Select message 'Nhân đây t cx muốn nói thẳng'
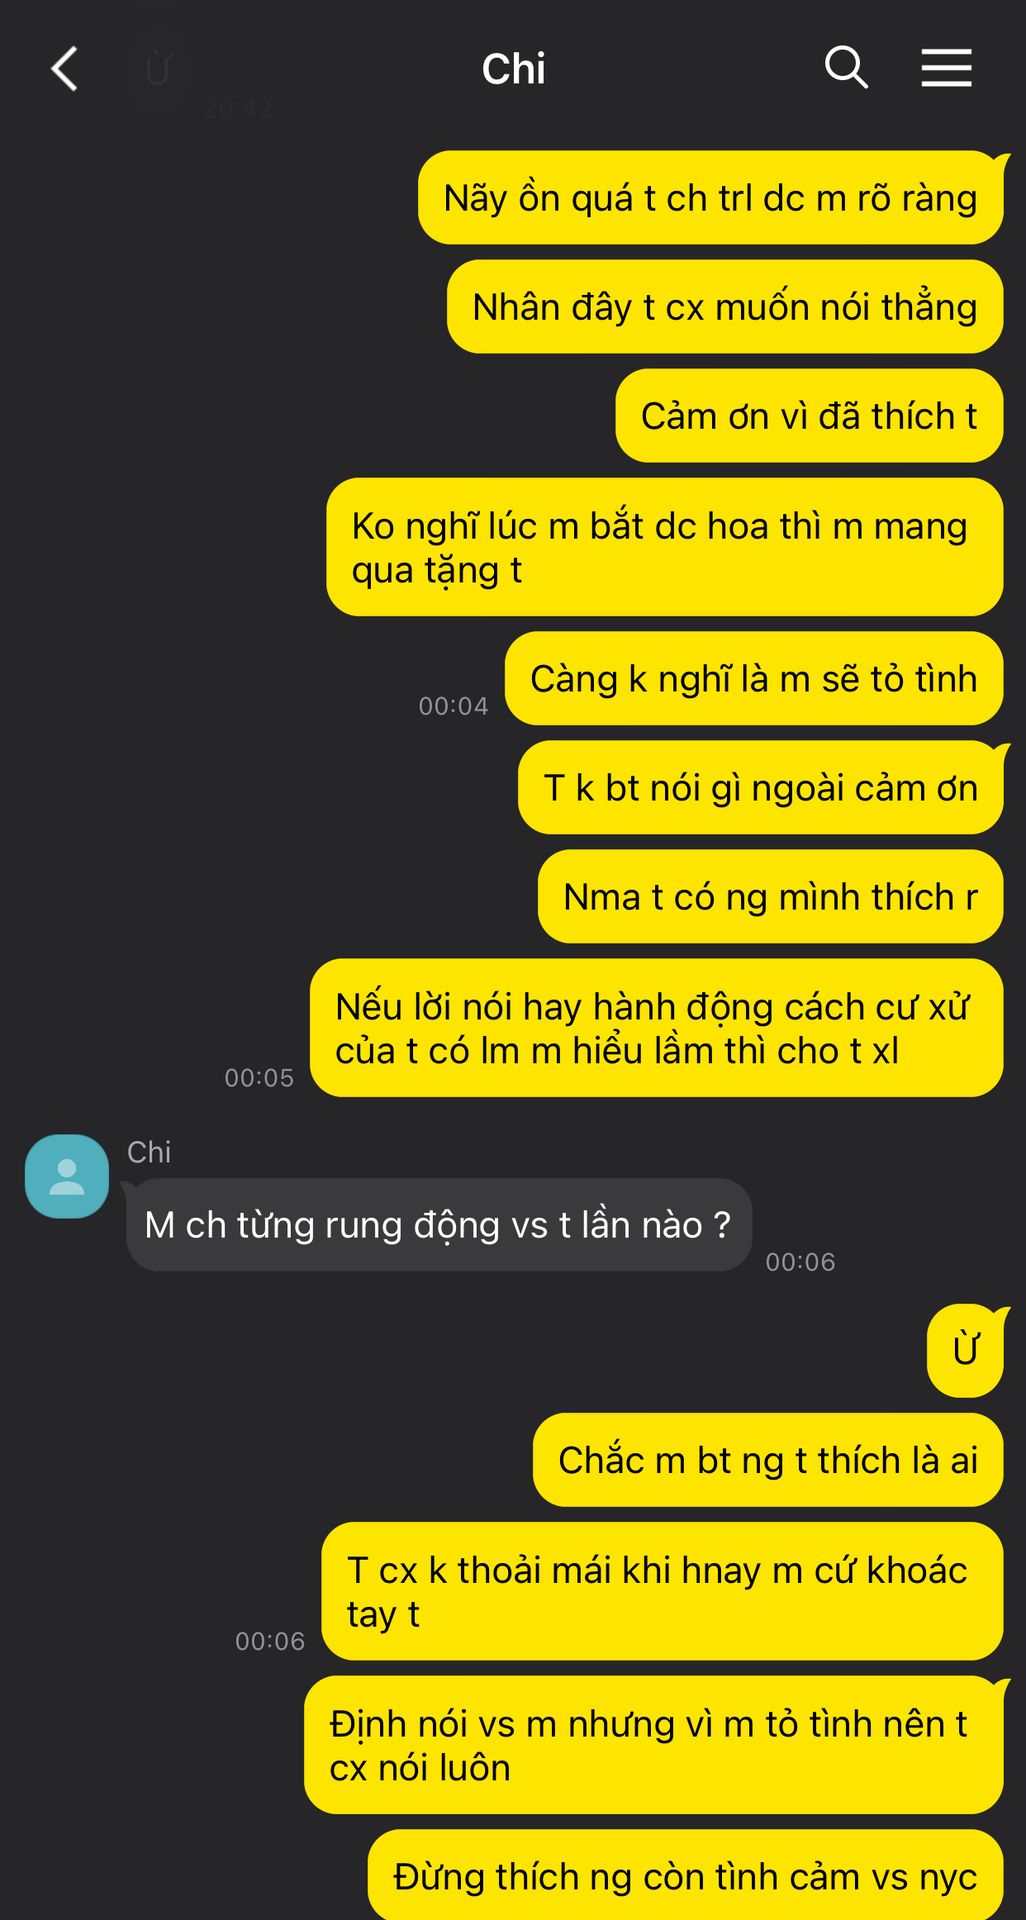Screen dimensions: 1026x1920 724,307
